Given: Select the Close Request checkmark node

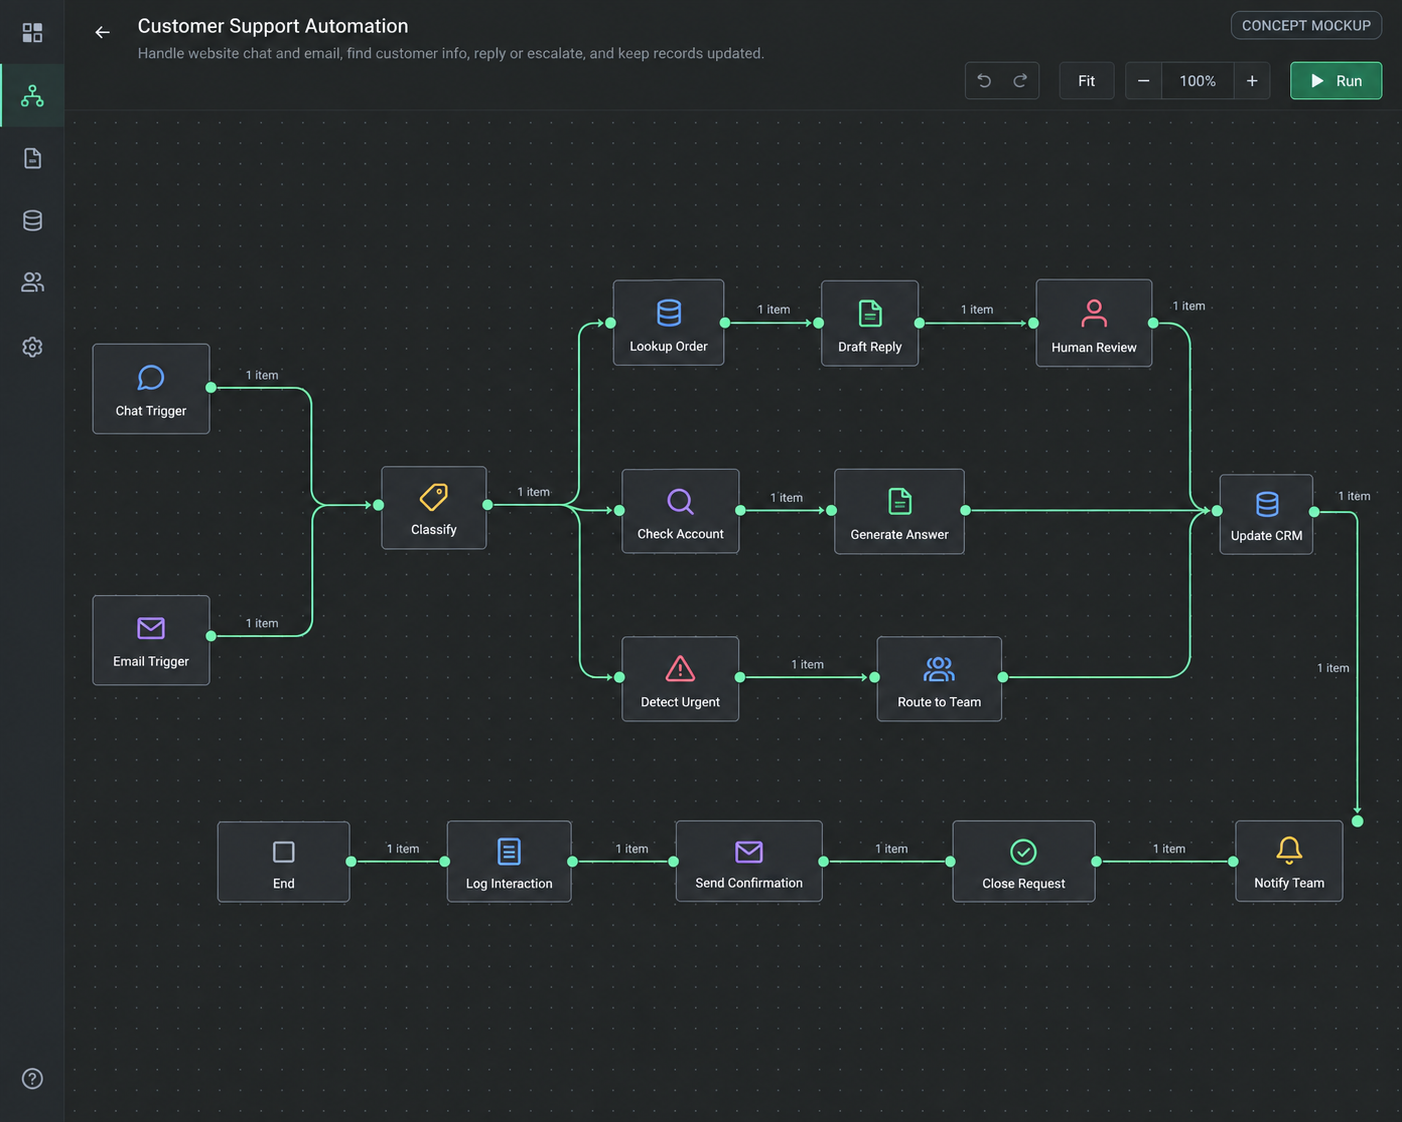Looking at the screenshot, I should pyautogui.click(x=1024, y=861).
